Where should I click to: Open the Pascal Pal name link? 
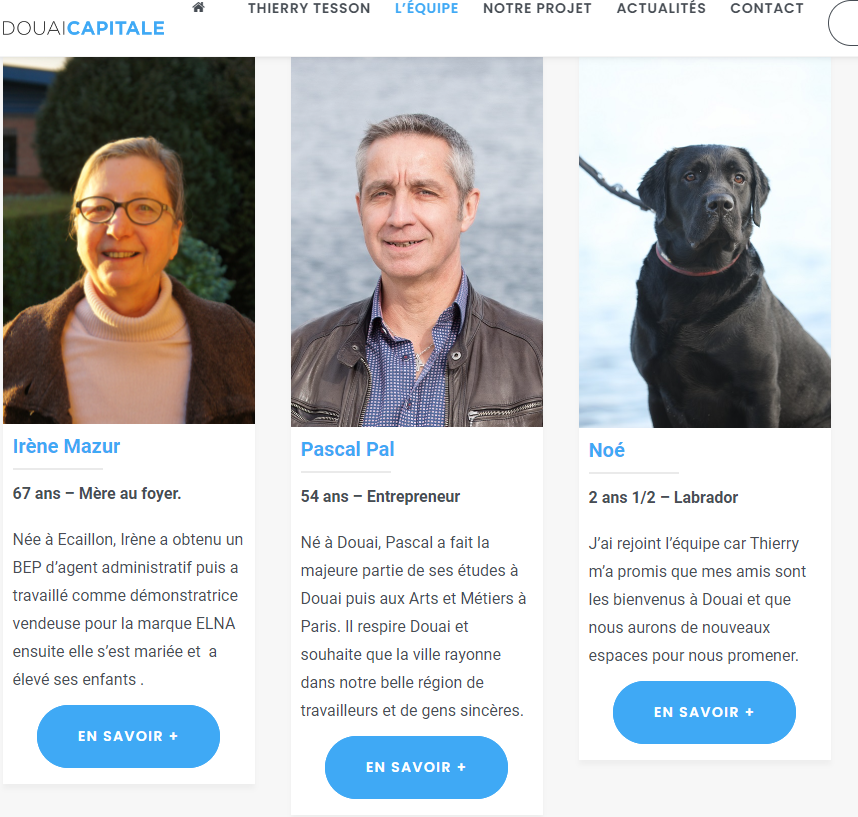[347, 449]
